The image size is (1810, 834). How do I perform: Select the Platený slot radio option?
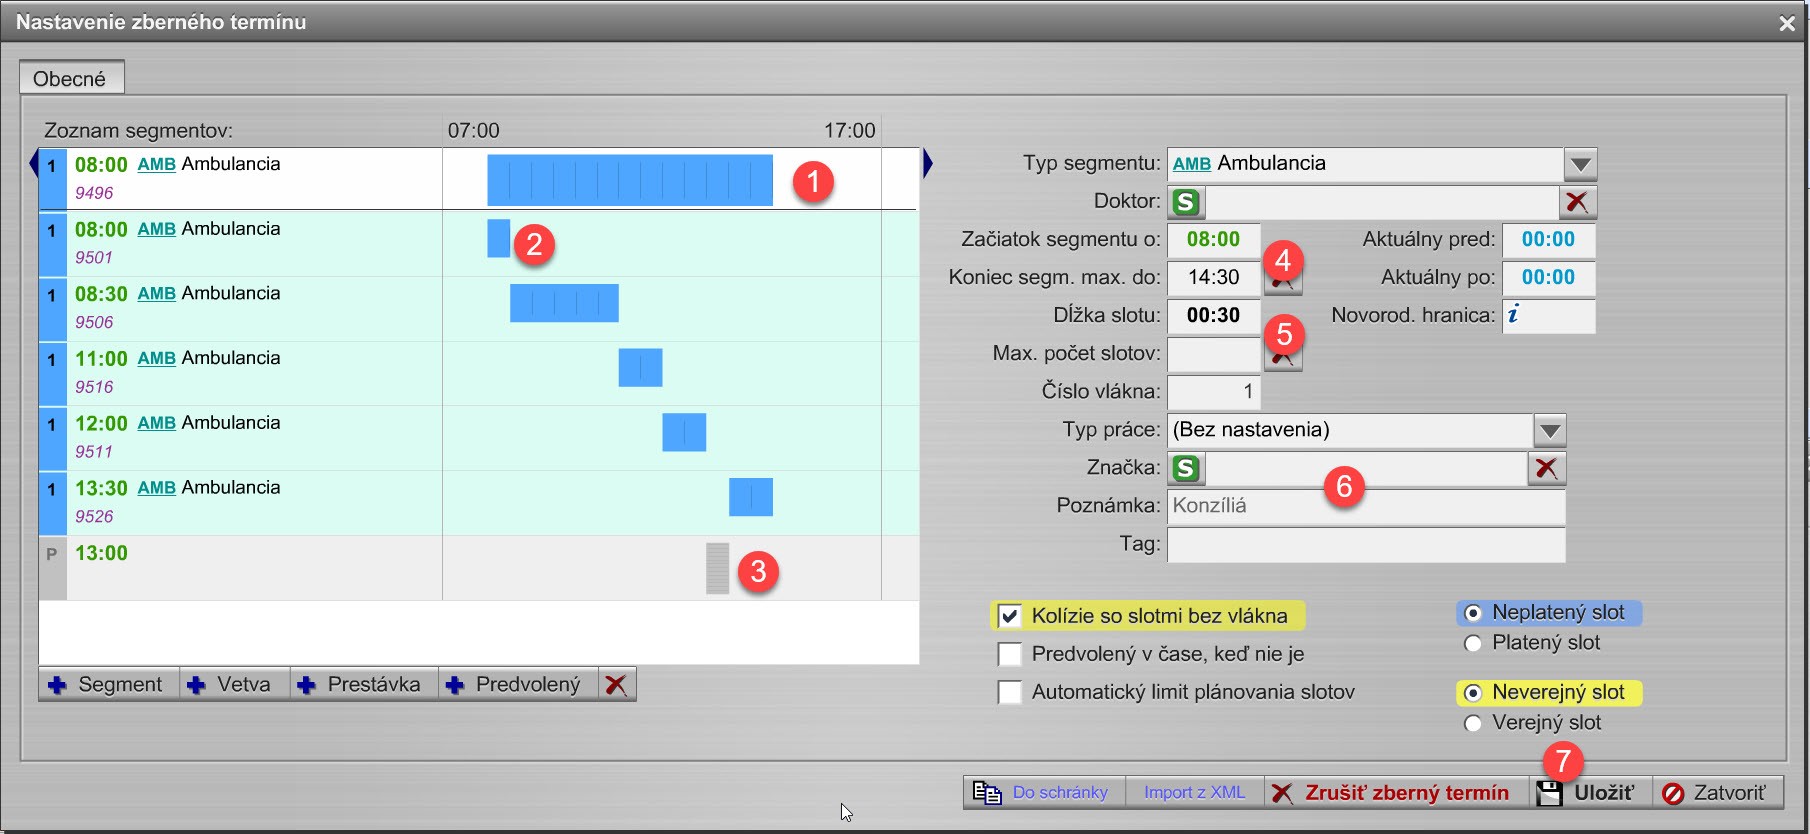coord(1473,643)
